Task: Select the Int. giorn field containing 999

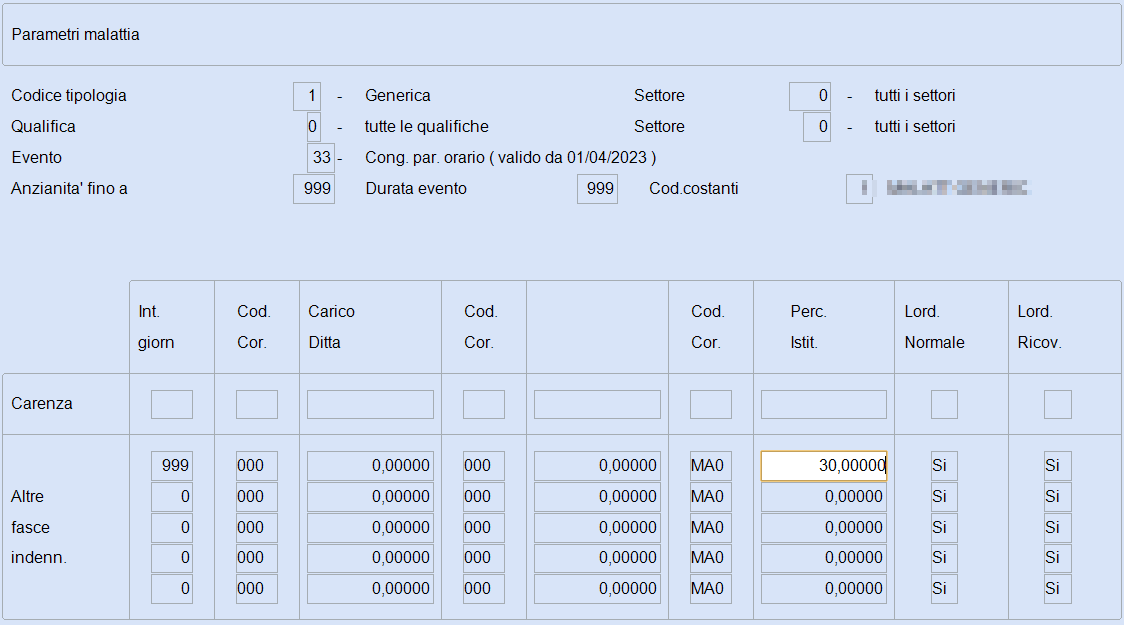Action: [x=172, y=466]
